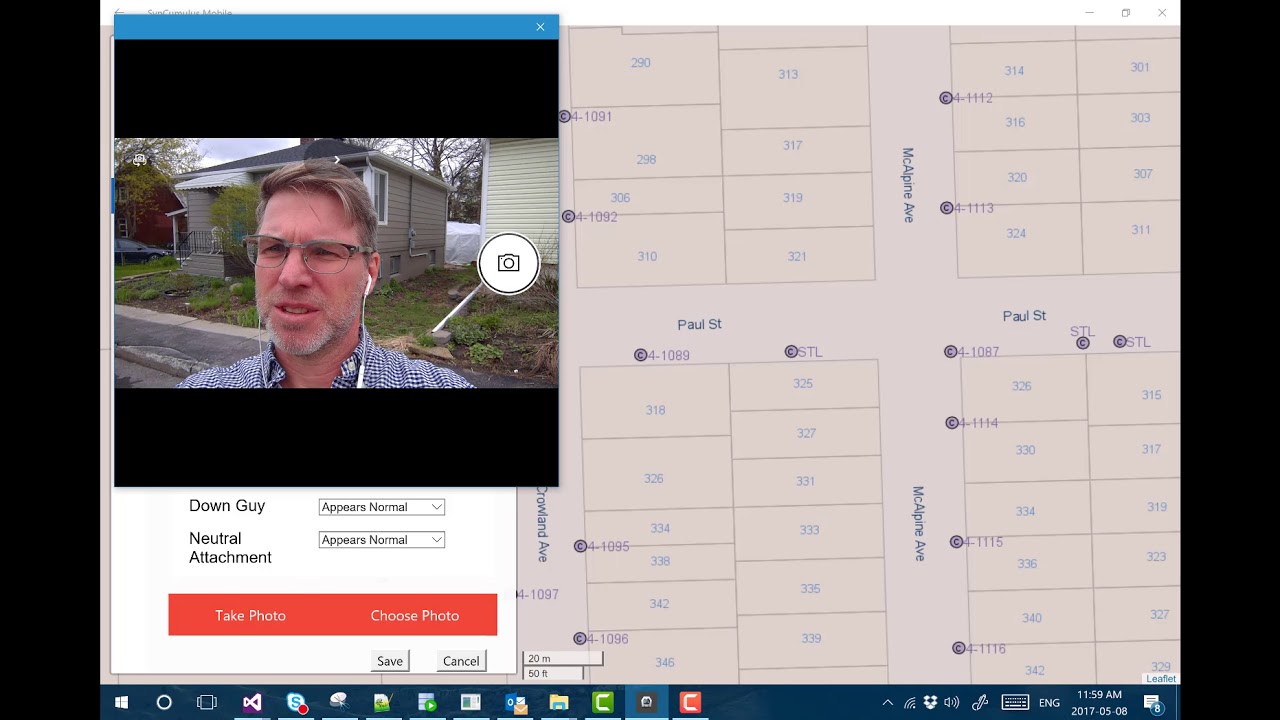
Task: Close the camera capture dialog
Action: tap(540, 27)
